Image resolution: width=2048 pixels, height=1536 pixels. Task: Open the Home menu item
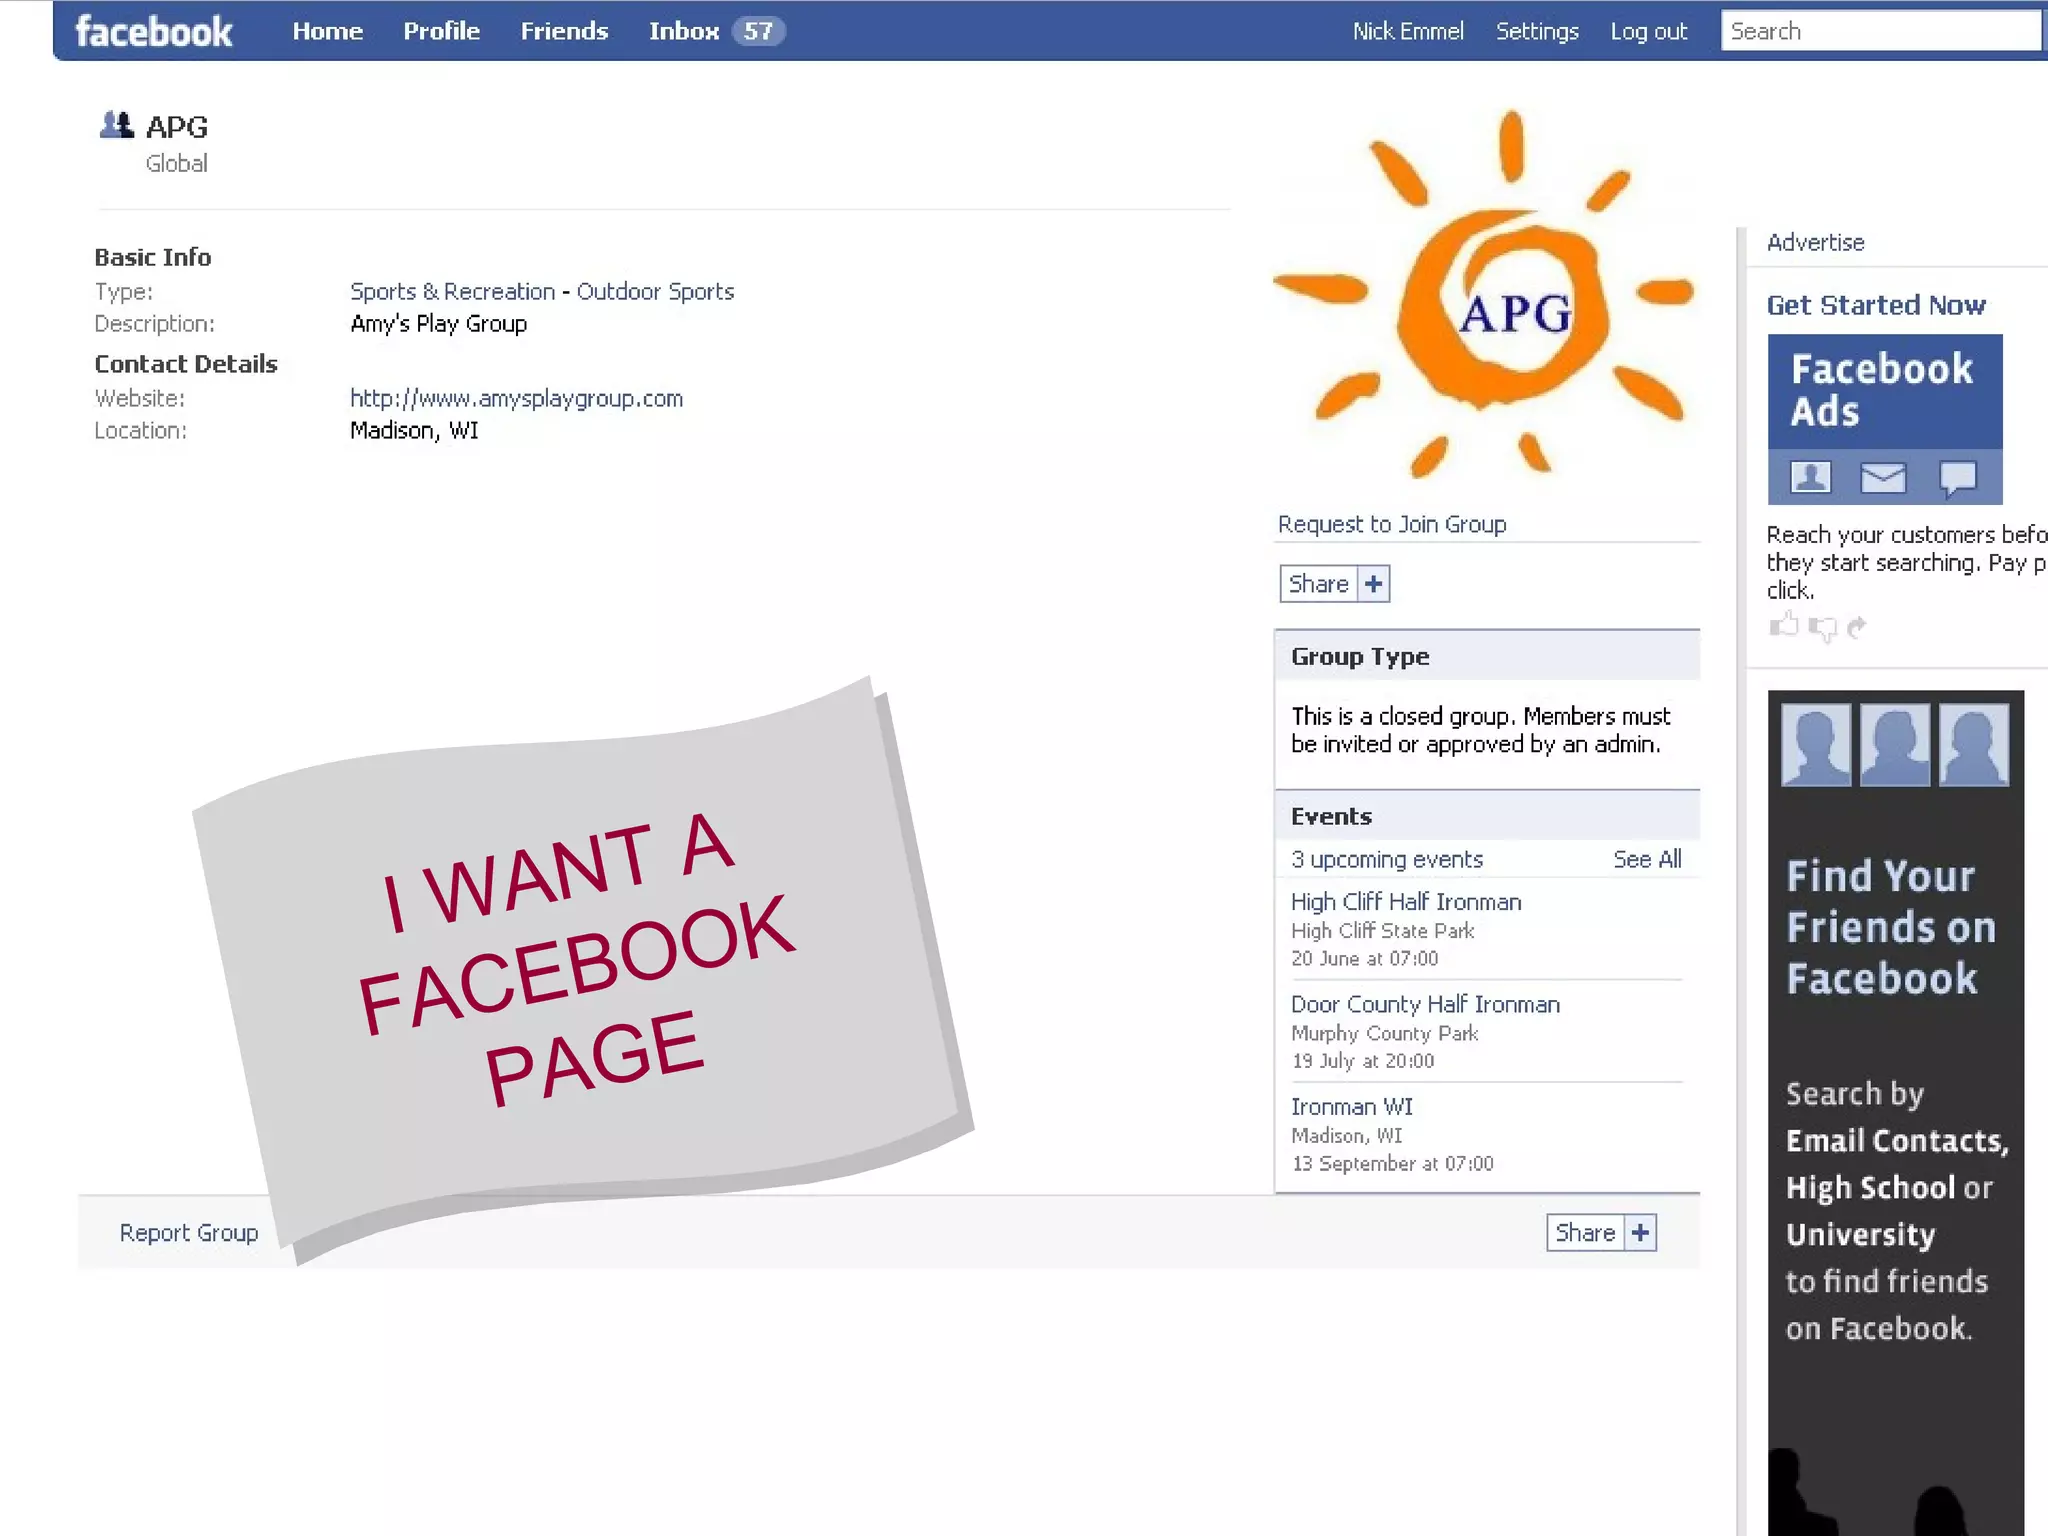(x=327, y=31)
